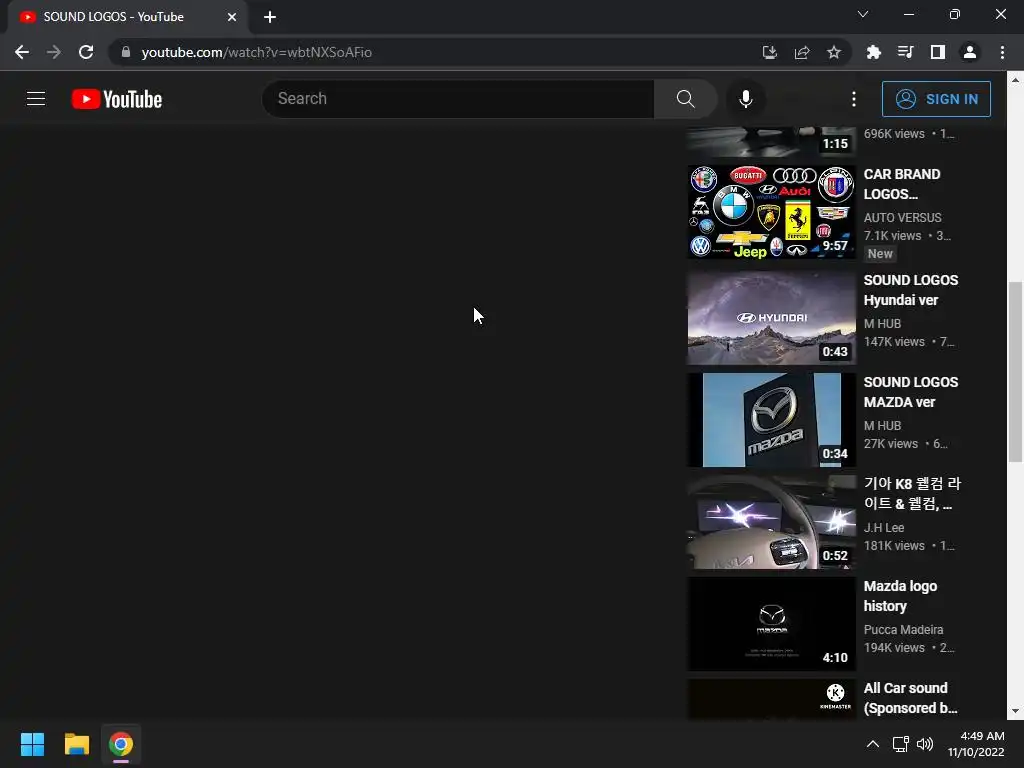This screenshot has height=768, width=1024.
Task: Open media controls icon in Chrome toolbar
Action: click(906, 52)
